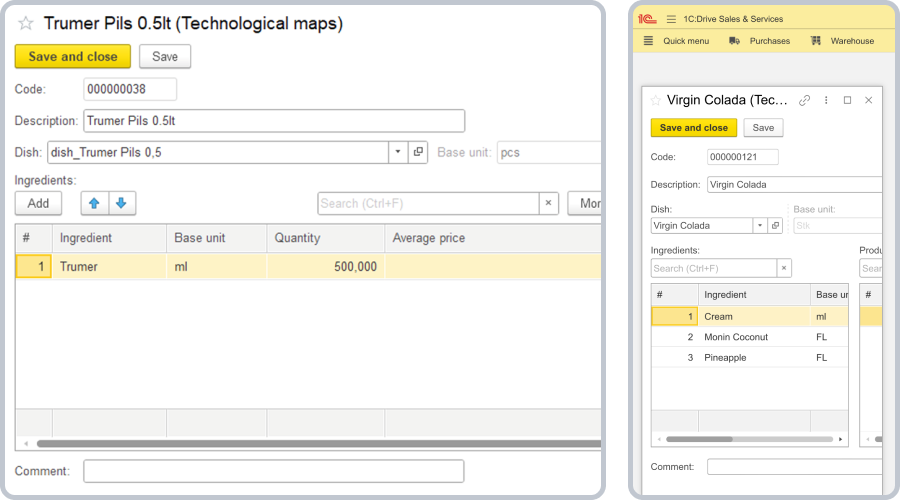Select Code field 000000121
The image size is (900, 500).
pyautogui.click(x=743, y=157)
